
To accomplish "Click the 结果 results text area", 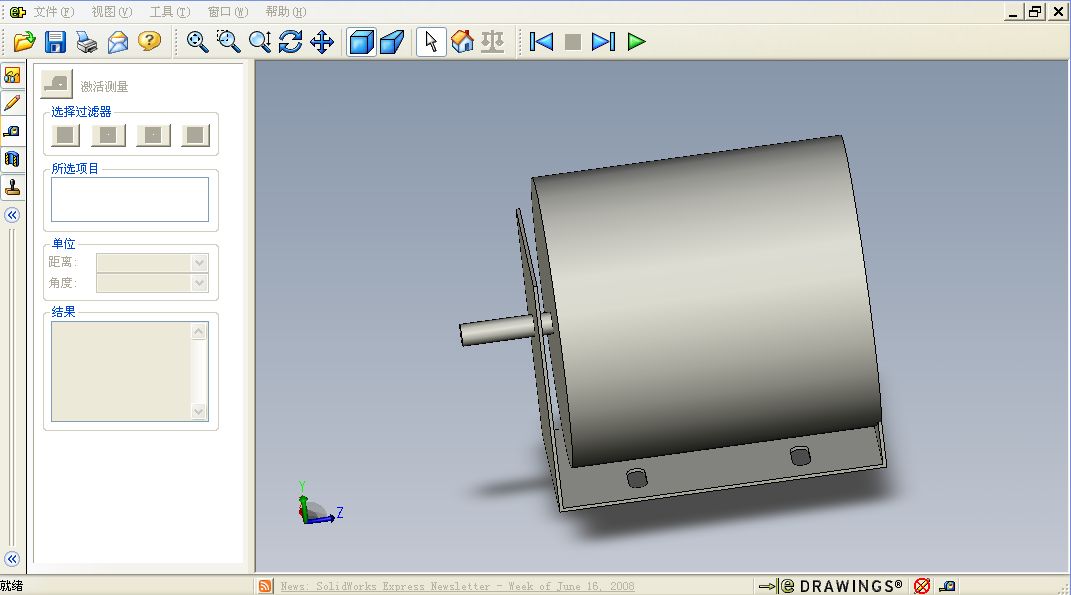I will (x=122, y=372).
